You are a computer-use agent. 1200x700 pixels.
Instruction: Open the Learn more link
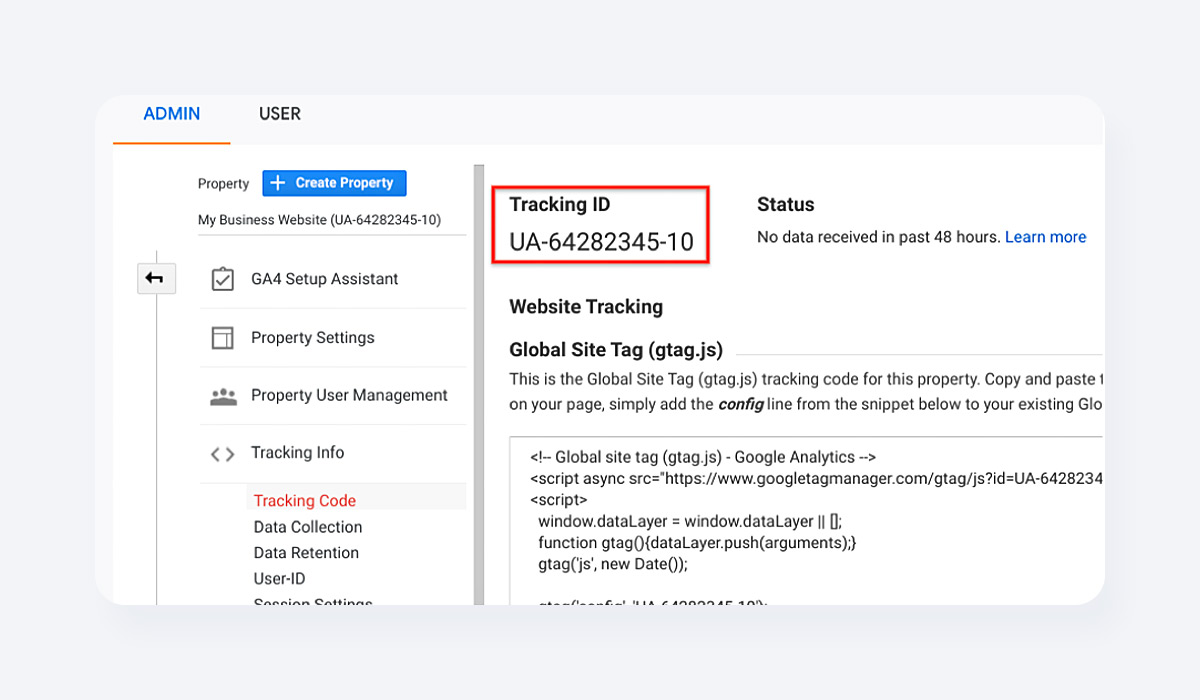1045,237
